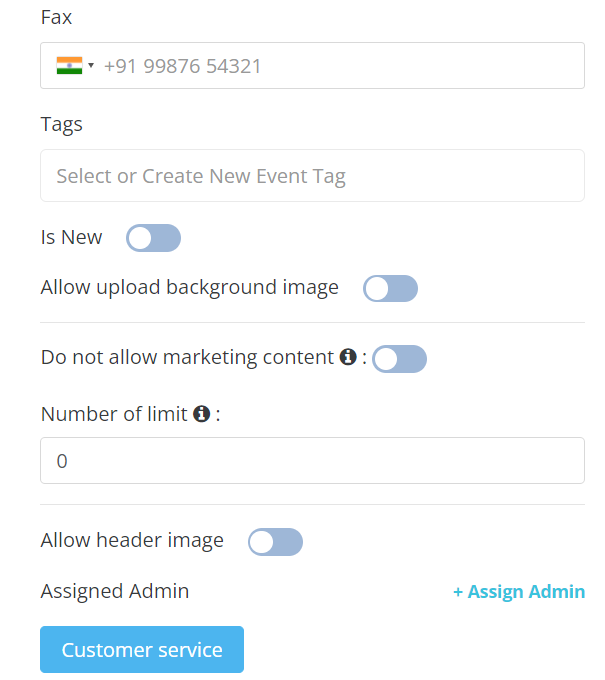The image size is (605, 680).
Task: Click the Do not allow marketing content label
Action: pyautogui.click(x=187, y=358)
